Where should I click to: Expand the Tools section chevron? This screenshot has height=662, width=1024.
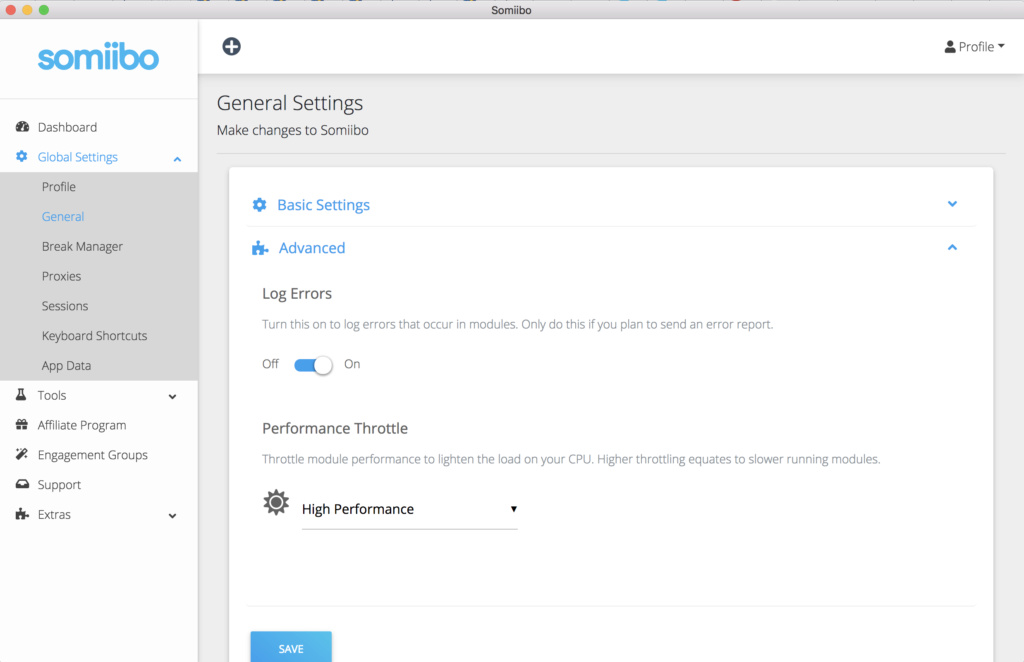tap(172, 396)
